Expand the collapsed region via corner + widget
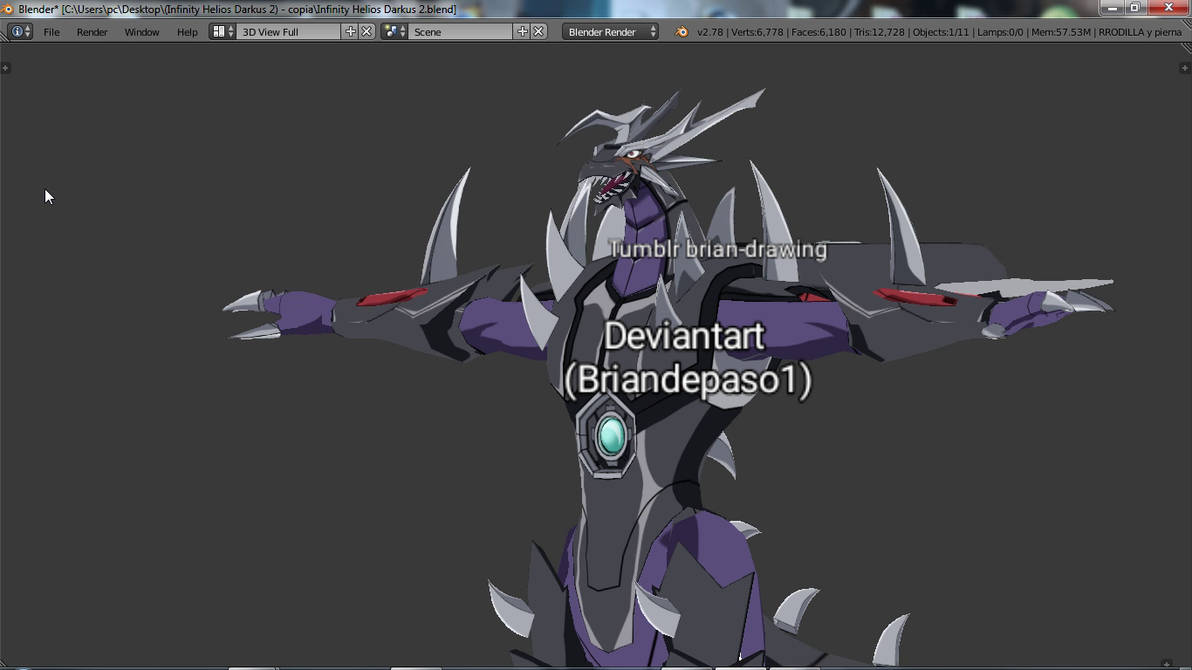 tap(7, 67)
